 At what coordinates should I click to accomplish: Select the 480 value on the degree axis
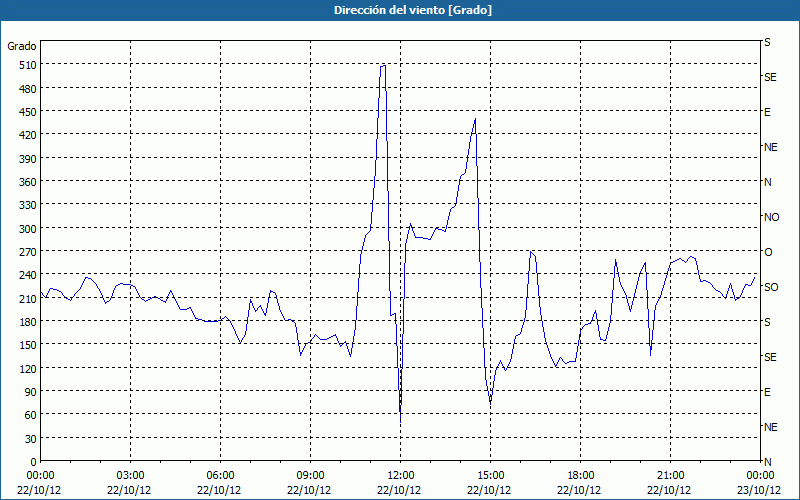coord(28,89)
